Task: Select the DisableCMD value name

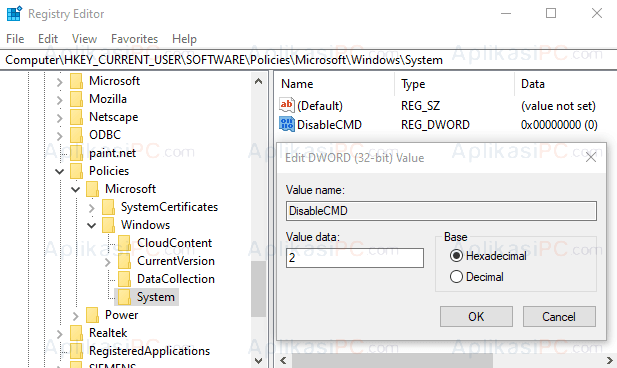Action: tap(329, 125)
